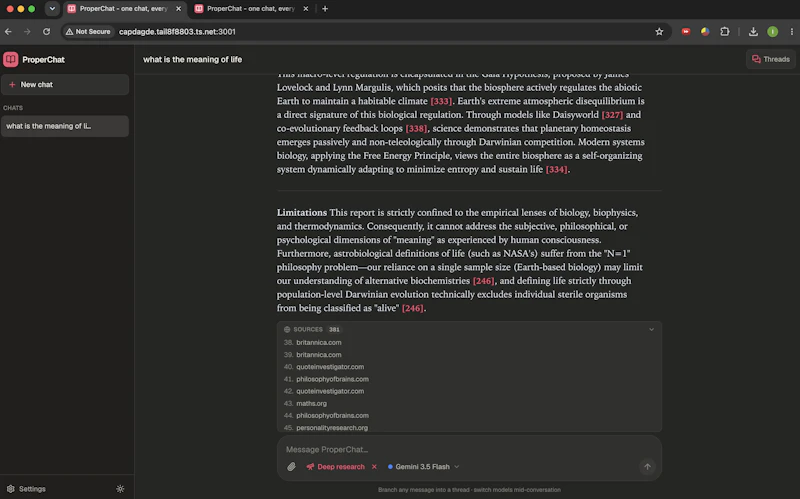The width and height of the screenshot is (800, 499).
Task: Click the multicolor circle extension icon
Action: (x=705, y=32)
